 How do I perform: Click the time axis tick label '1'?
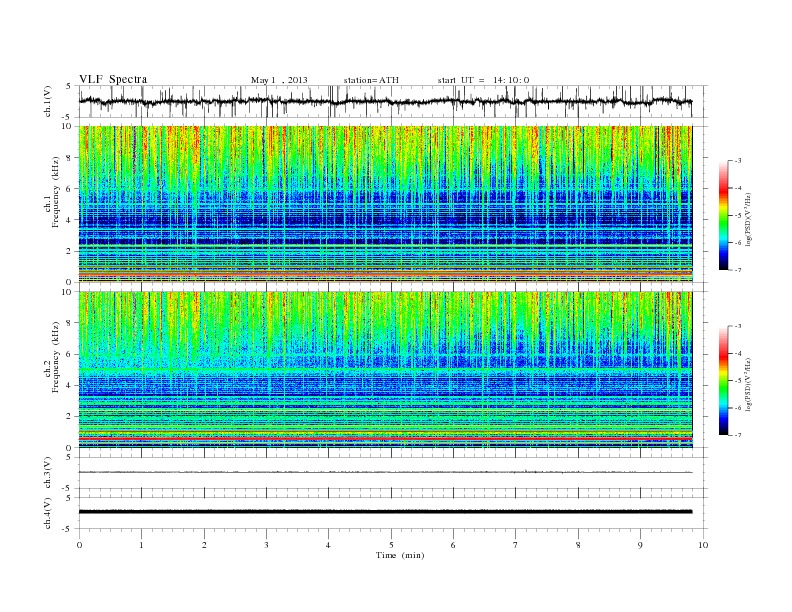pyautogui.click(x=141, y=545)
